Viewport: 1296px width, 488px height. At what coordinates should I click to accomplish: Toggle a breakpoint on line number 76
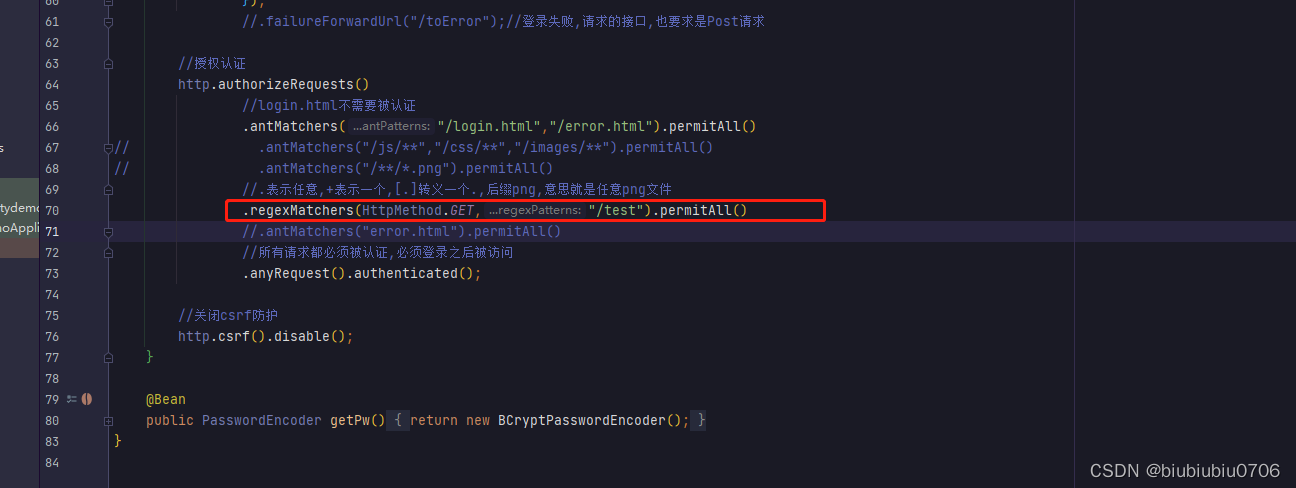pos(52,336)
